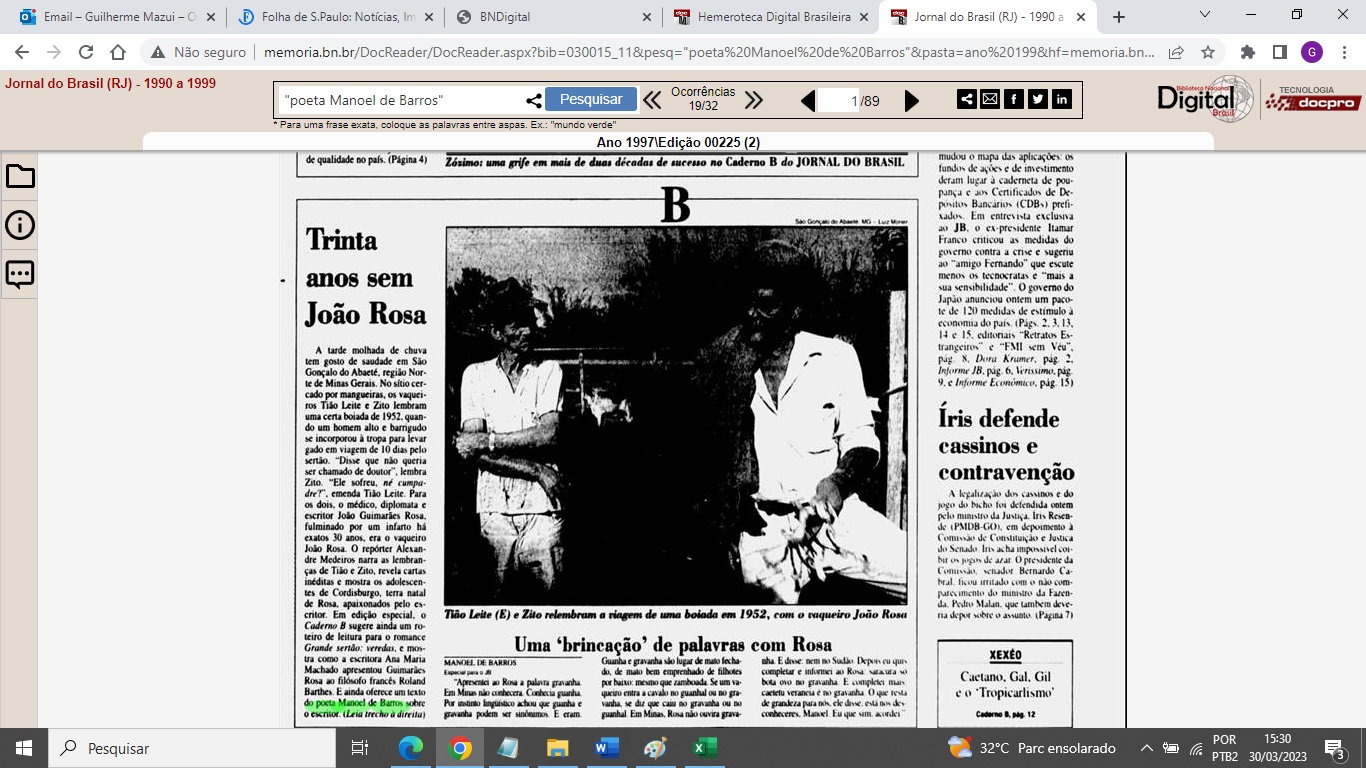The image size is (1366, 768).
Task: Click the DocPro Tecnologia logo
Action: click(1312, 99)
